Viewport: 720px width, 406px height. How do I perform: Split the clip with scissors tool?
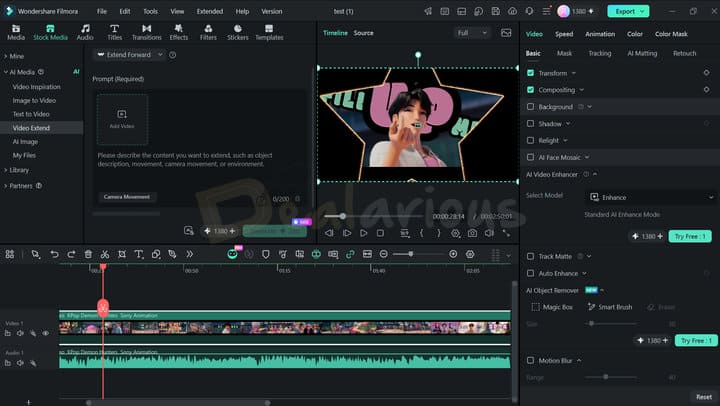(x=105, y=254)
